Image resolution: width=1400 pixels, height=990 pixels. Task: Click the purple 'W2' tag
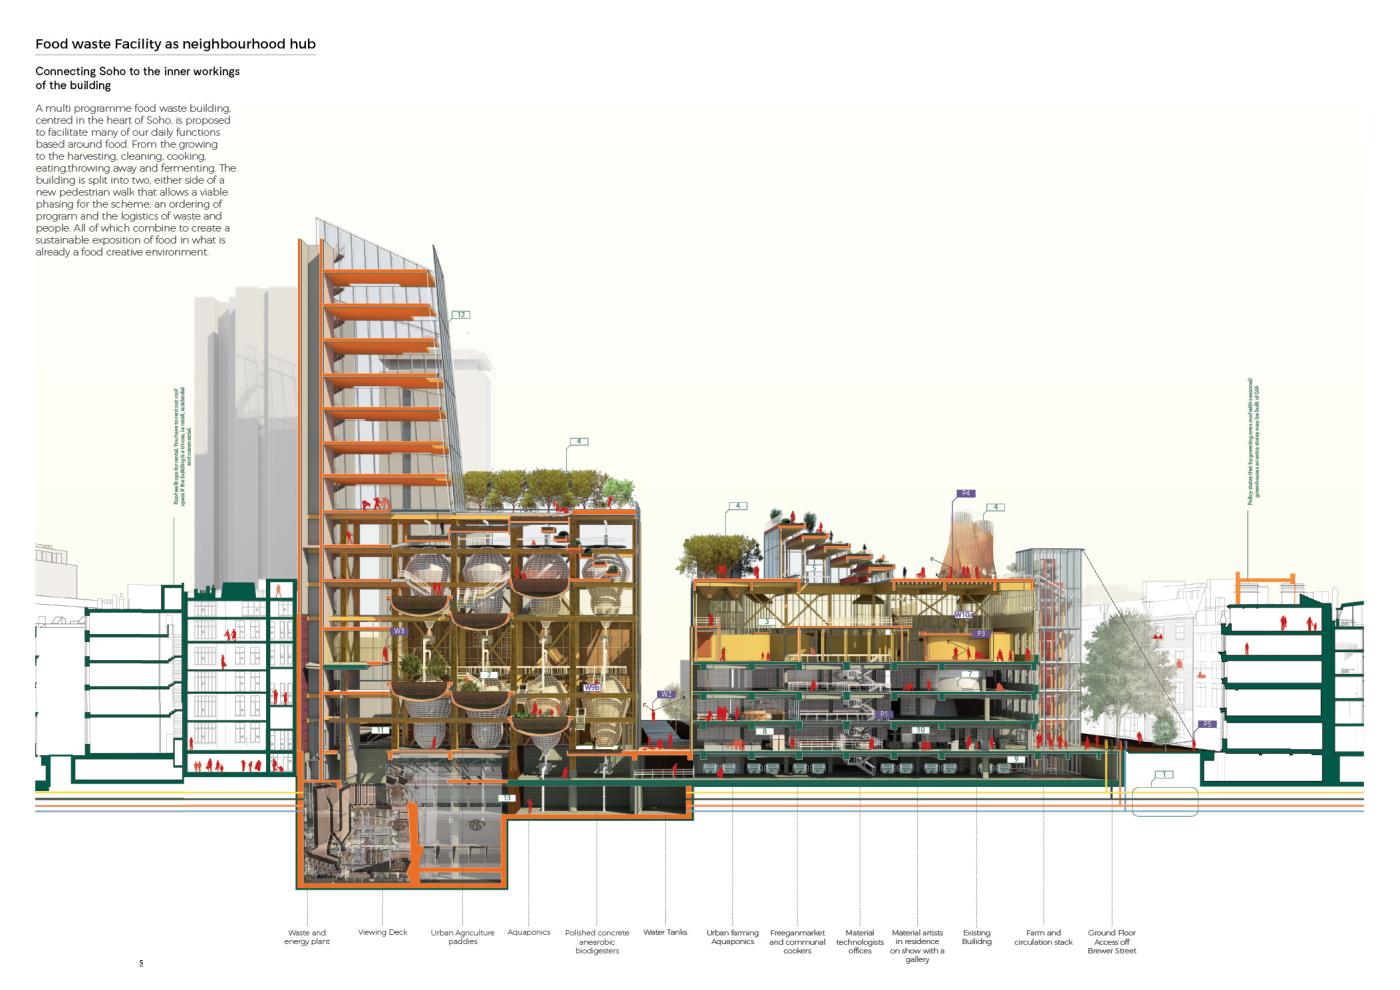667,694
